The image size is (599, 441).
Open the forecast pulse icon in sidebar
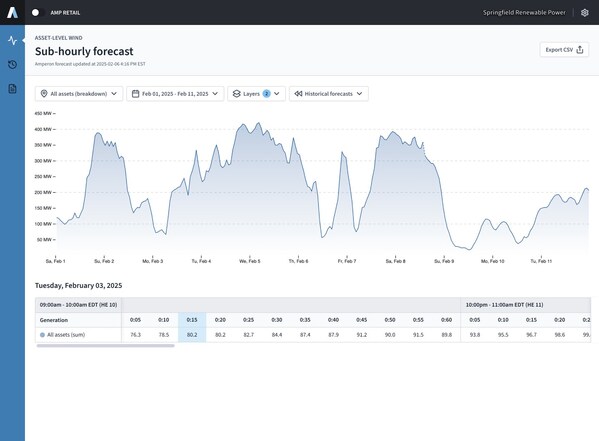(12, 40)
